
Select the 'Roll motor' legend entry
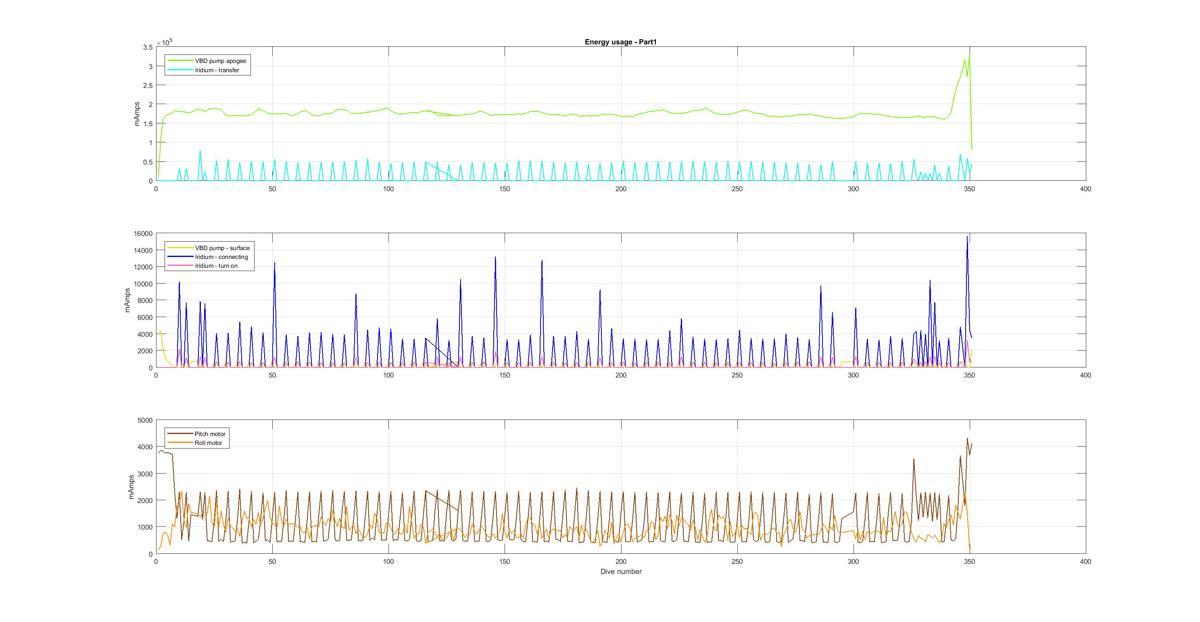[x=207, y=443]
